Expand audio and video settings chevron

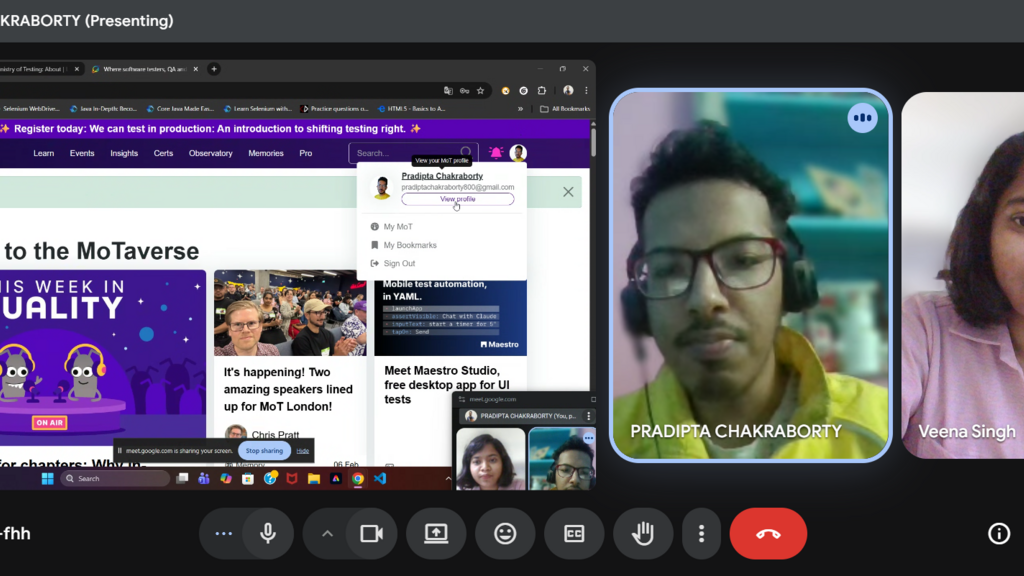[x=327, y=534]
